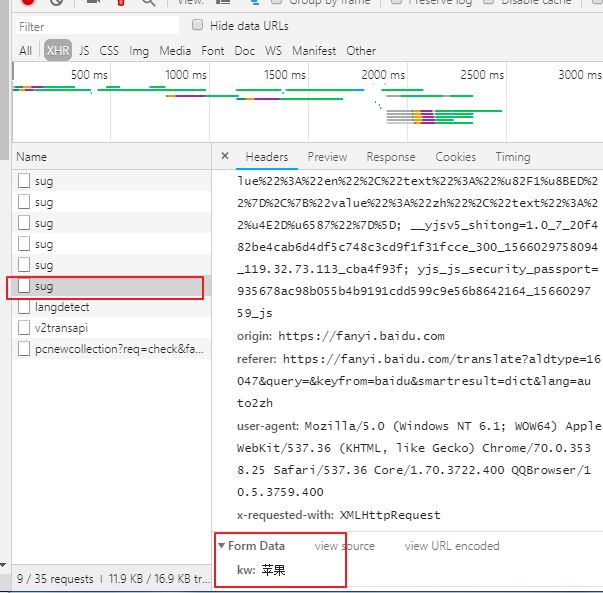Screen dimensions: 603x593
Task: Collapse the Form Data section triangle
Action: [221, 545]
